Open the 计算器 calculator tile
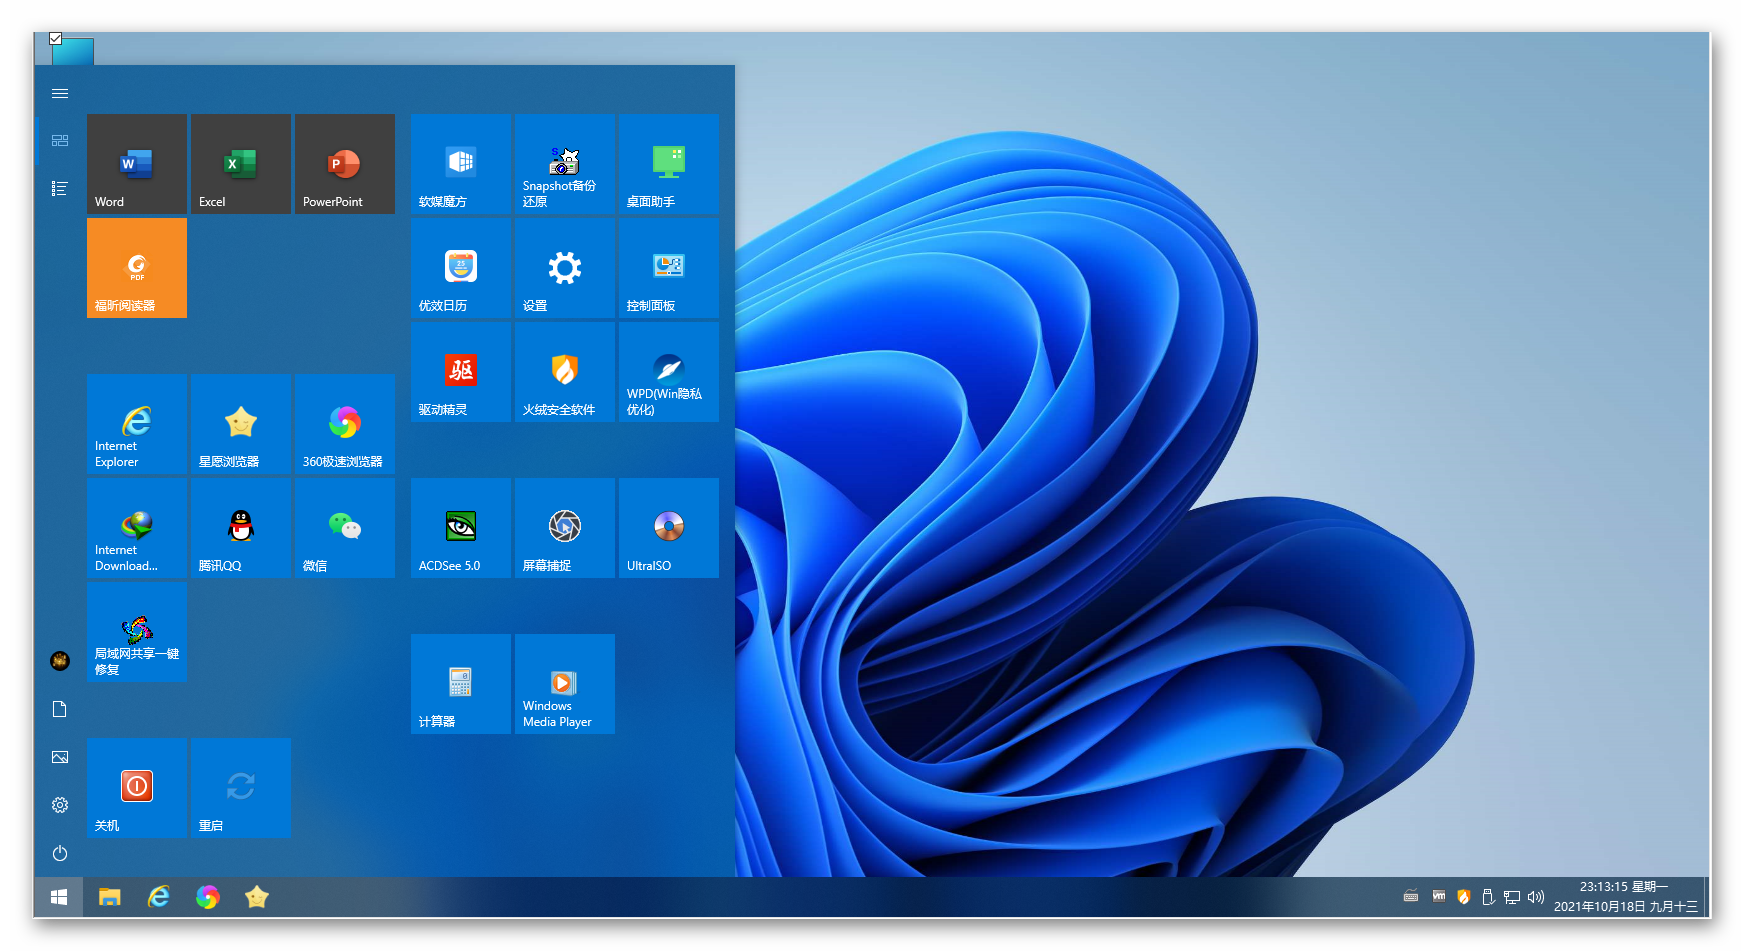The height and width of the screenshot is (951, 1744). tap(461, 684)
